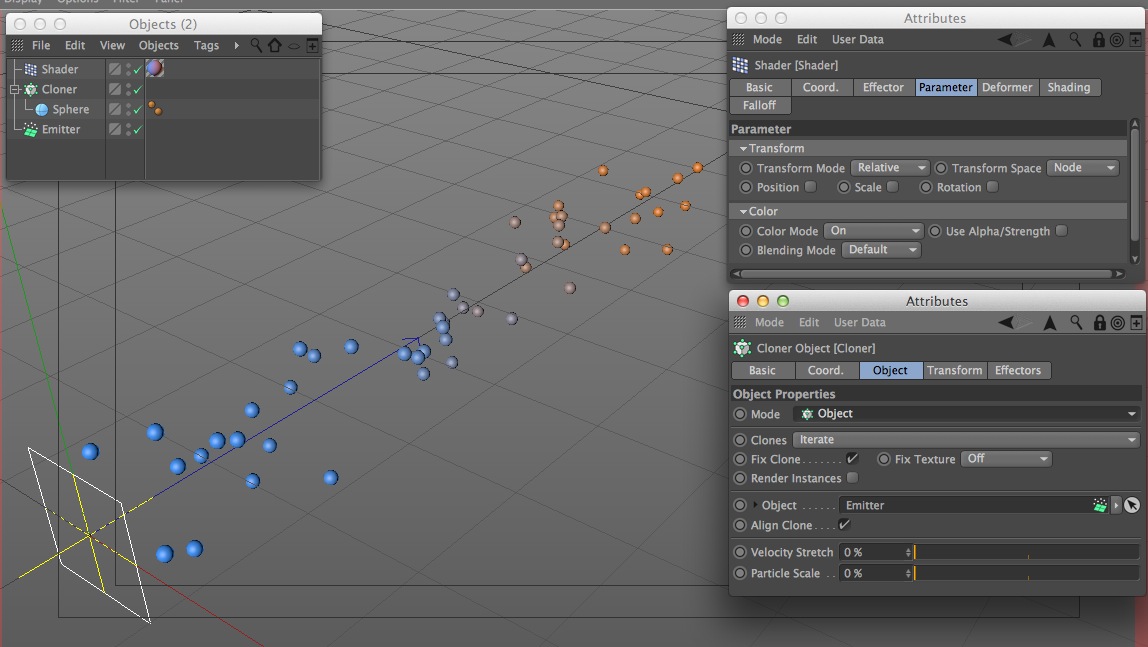The height and width of the screenshot is (647, 1148).
Task: Toggle the Emitter visibility dots
Action: [x=128, y=130]
